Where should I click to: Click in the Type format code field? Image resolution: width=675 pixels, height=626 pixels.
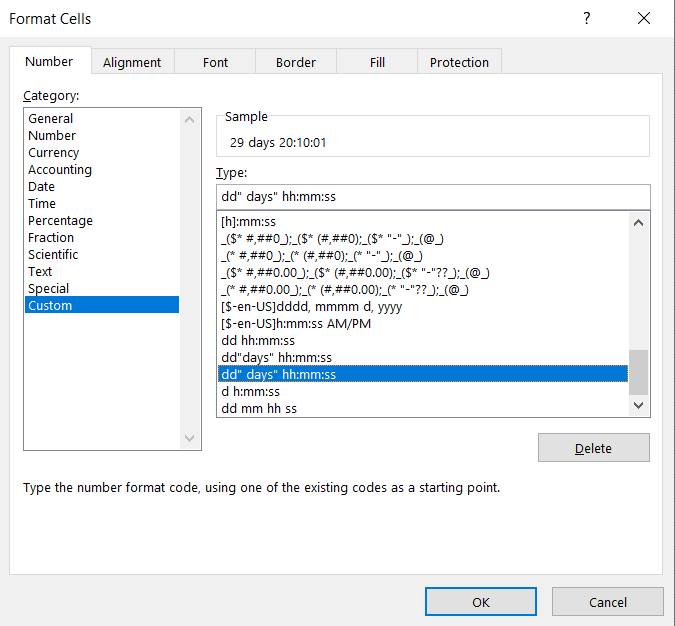coord(432,196)
